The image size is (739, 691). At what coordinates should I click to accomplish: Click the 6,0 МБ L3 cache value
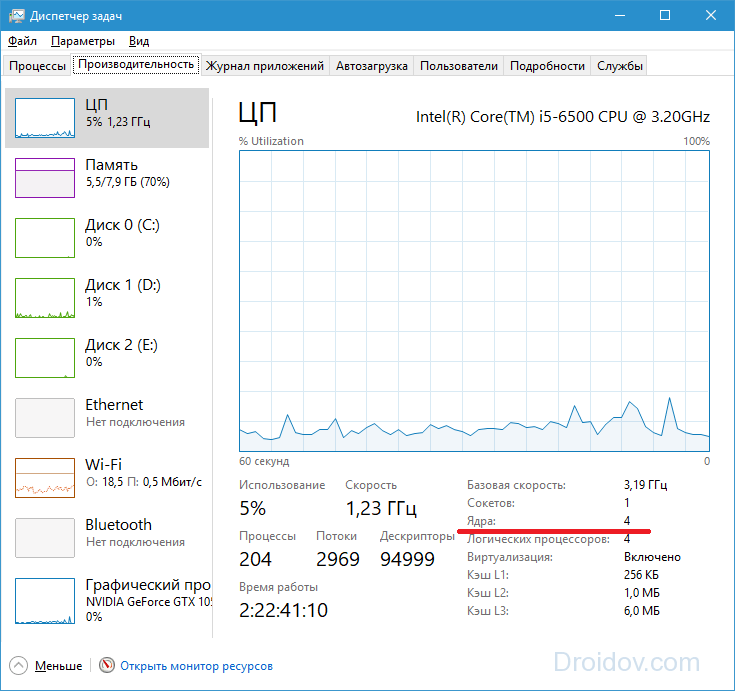641,611
